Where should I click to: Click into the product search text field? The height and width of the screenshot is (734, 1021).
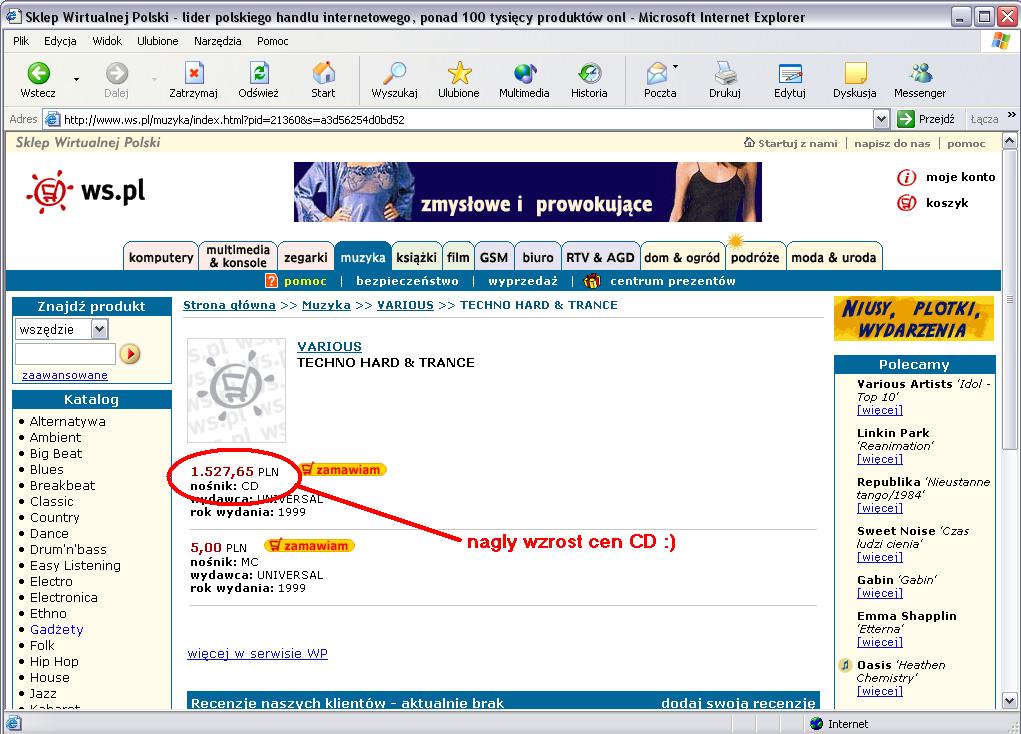(65, 354)
